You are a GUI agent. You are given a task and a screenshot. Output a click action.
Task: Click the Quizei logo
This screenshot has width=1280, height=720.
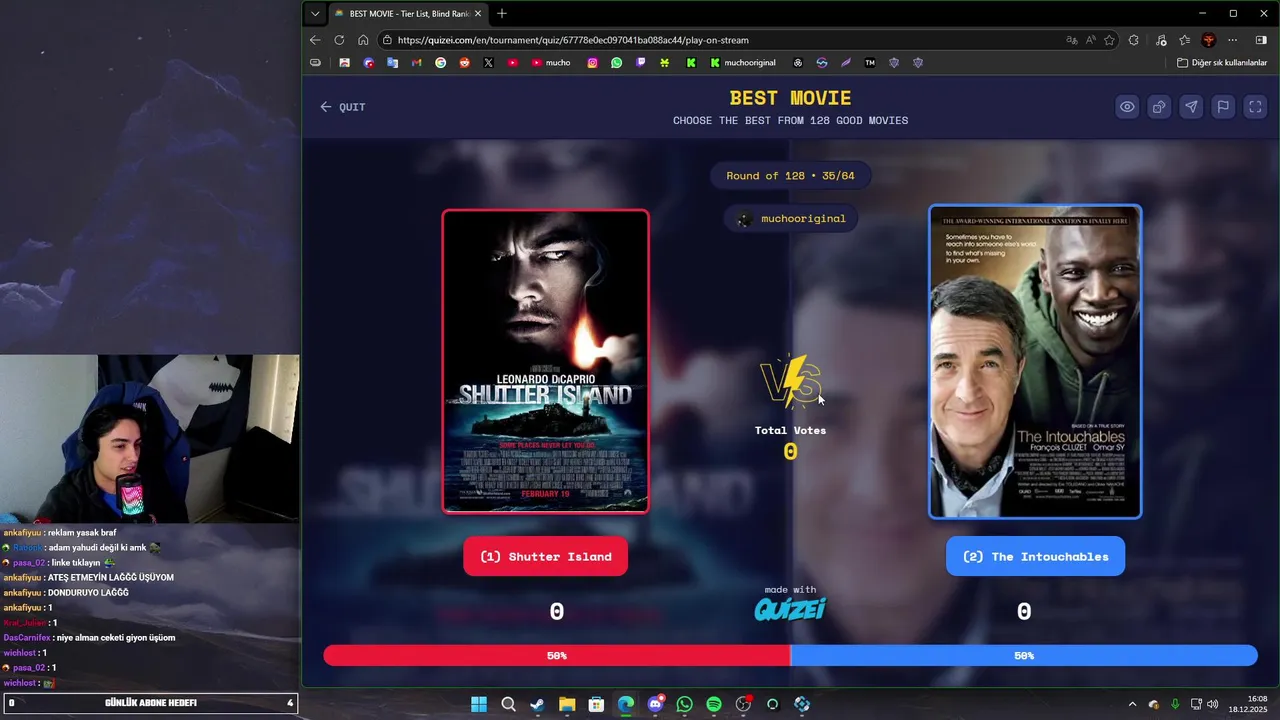tap(790, 609)
